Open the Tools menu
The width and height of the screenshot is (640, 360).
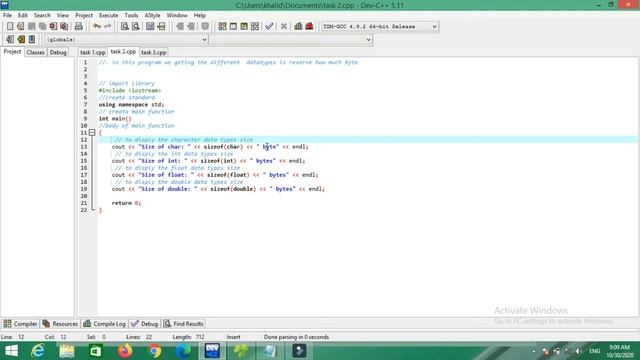pos(131,15)
